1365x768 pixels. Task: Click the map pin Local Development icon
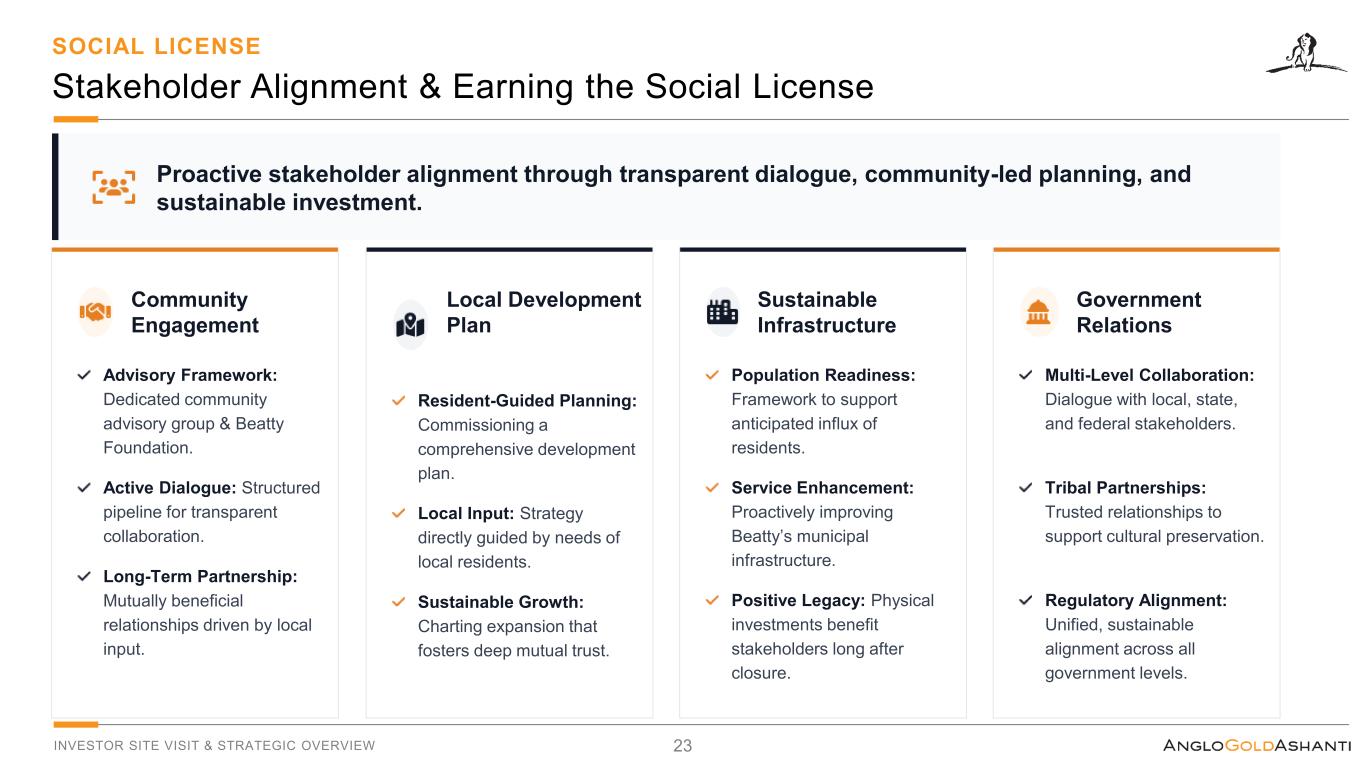(410, 324)
